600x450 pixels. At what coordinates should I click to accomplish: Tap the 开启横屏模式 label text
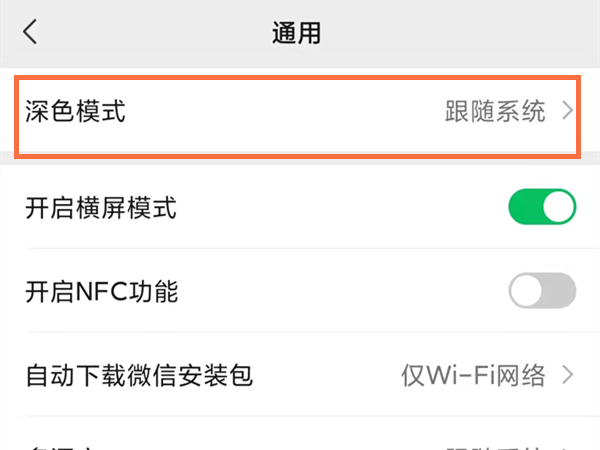pyautogui.click(x=100, y=208)
